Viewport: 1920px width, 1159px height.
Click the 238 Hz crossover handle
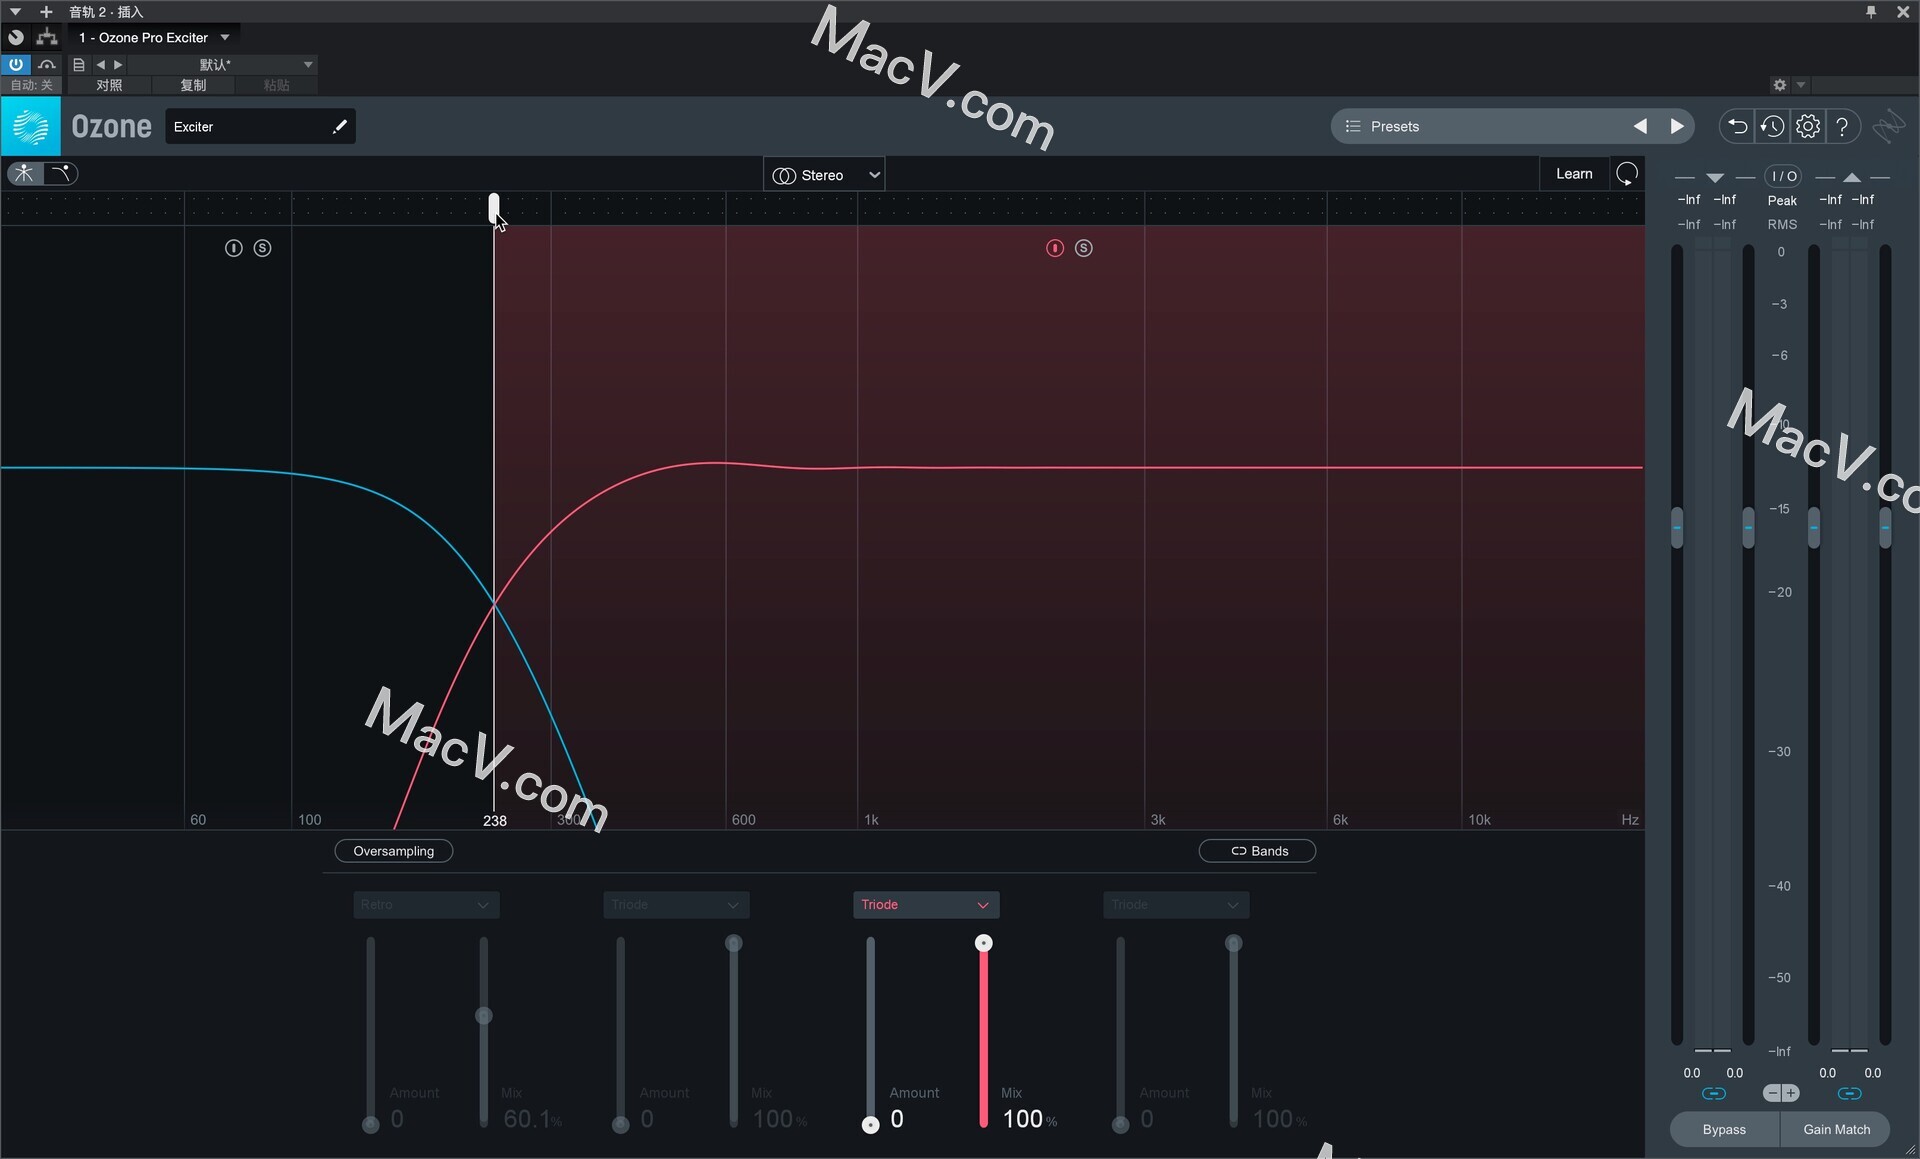[494, 208]
